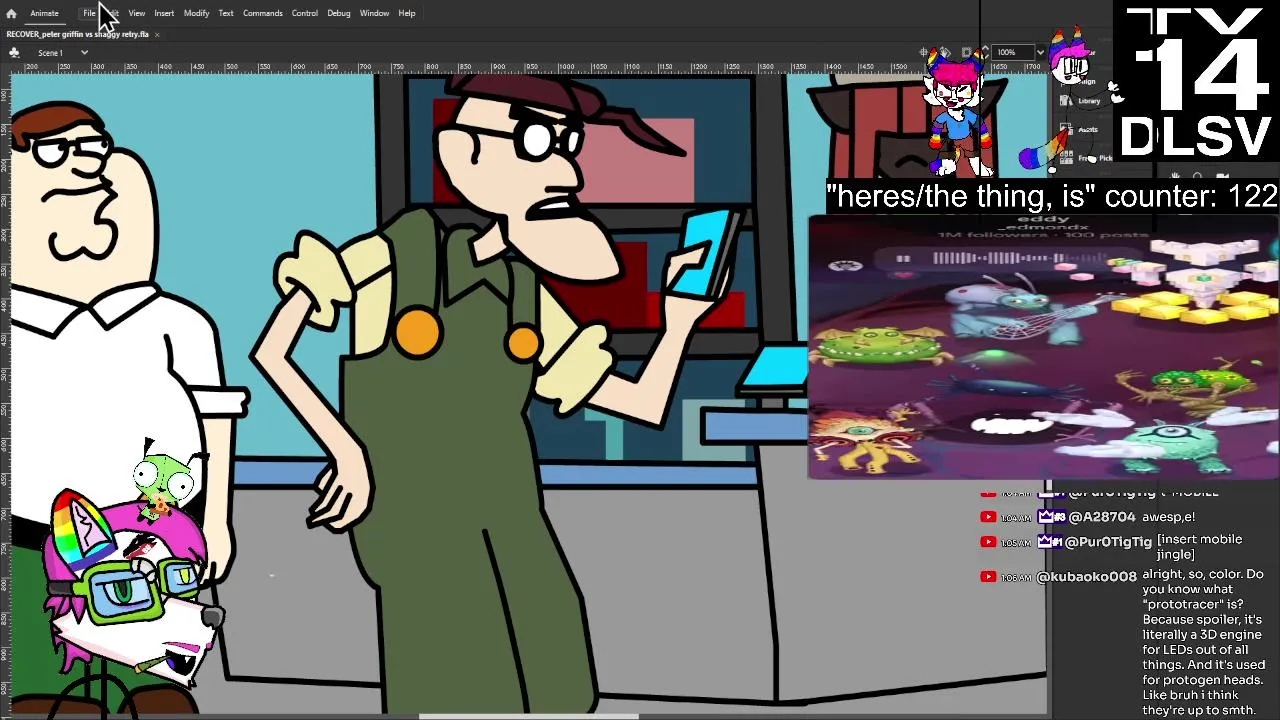Select the RECOVER_peter griffin vs shaggy retry.fla tab
This screenshot has height=720, width=1280.
[78, 34]
